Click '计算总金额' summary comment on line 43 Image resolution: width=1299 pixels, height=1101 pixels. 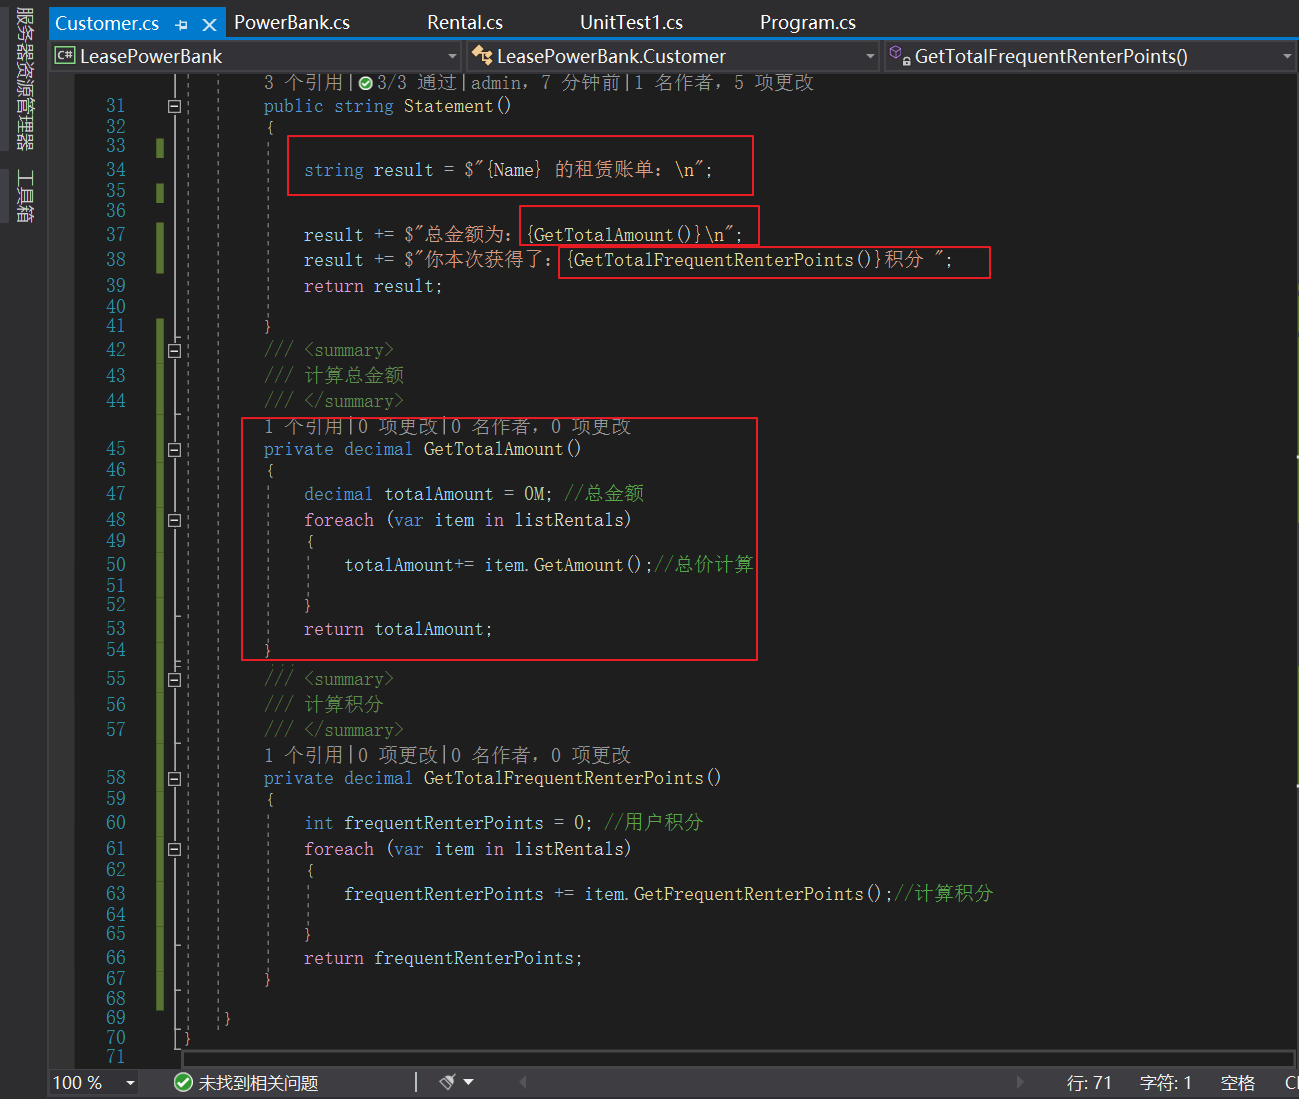[354, 375]
